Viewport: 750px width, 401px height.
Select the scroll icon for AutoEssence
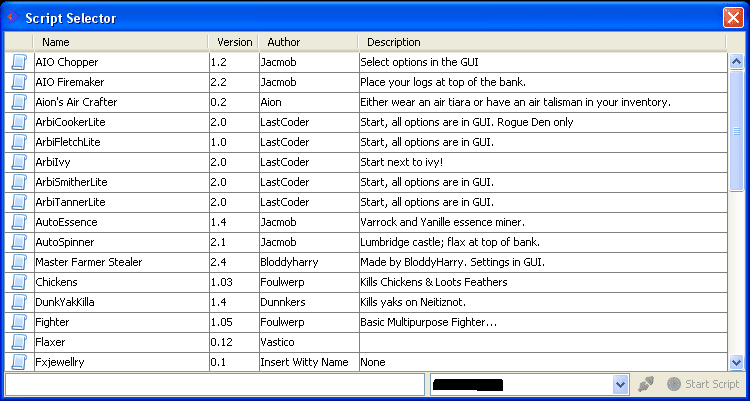(x=19, y=223)
